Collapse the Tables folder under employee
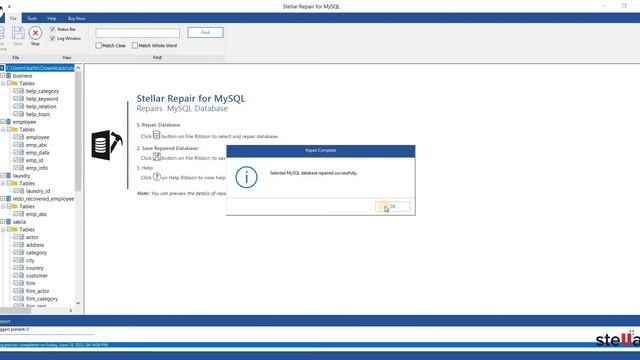Screen dimensions: 640x360 coord(3,130)
